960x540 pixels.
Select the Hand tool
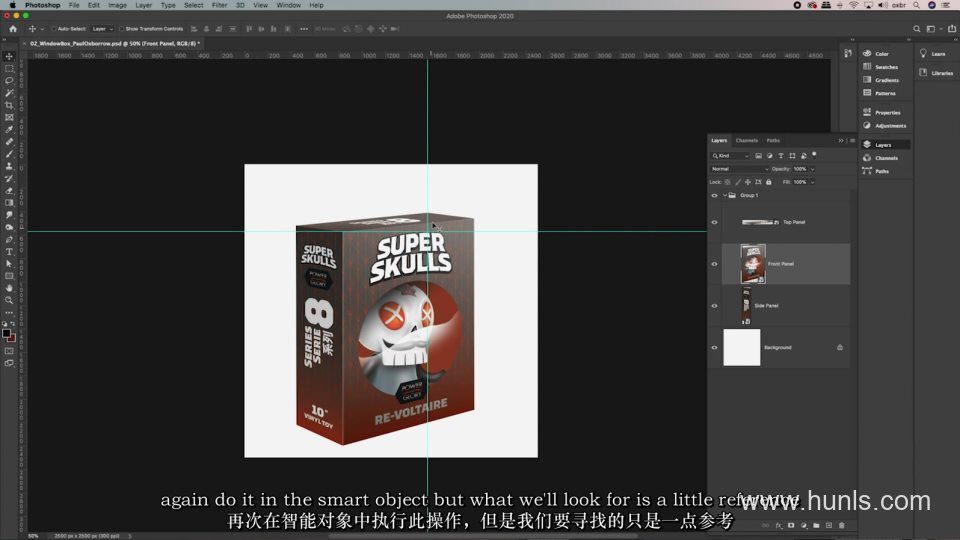point(9,288)
